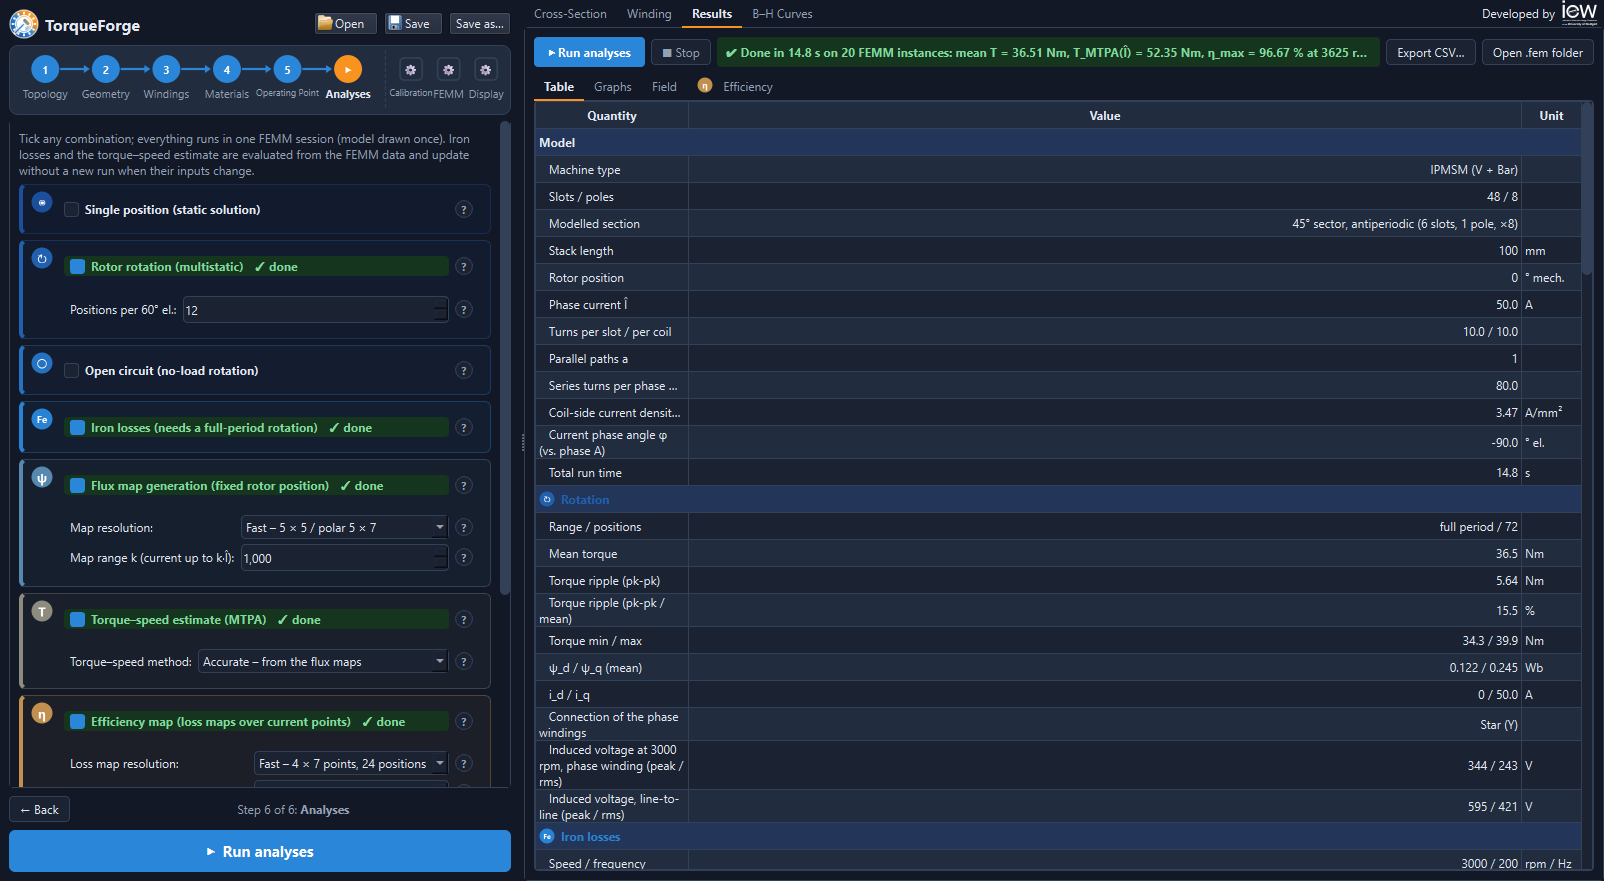Screen dimensions: 1604x881
Task: Enable Single position (static solution) checkbox
Action: click(72, 210)
